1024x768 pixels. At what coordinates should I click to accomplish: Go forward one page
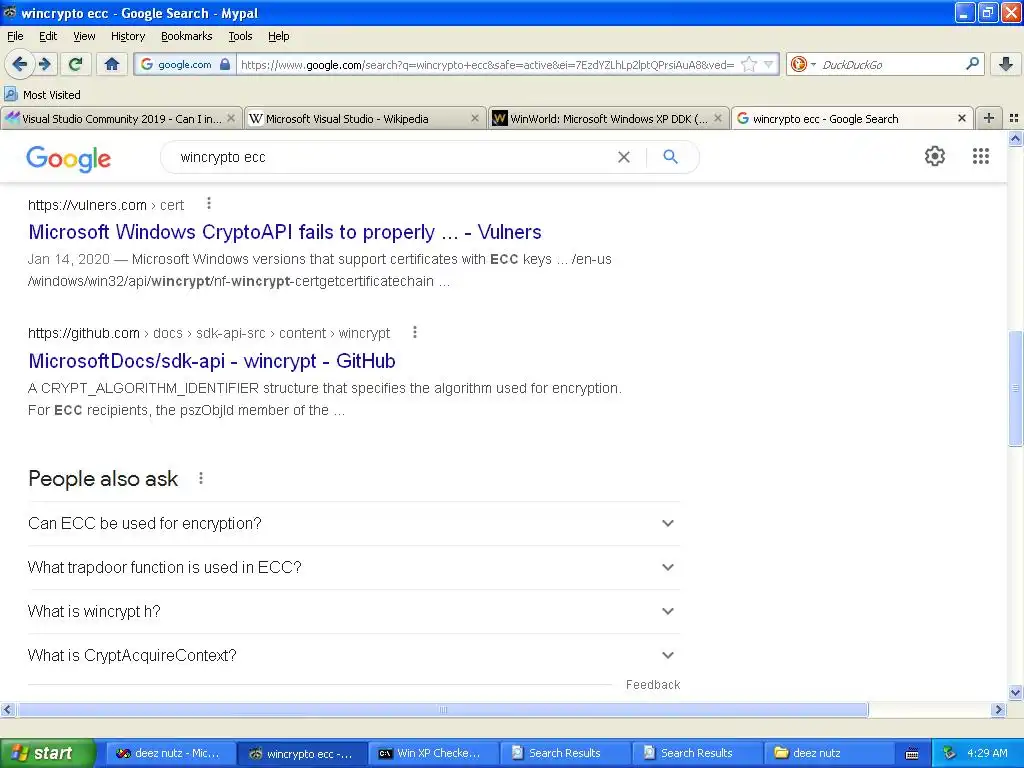[x=45, y=64]
